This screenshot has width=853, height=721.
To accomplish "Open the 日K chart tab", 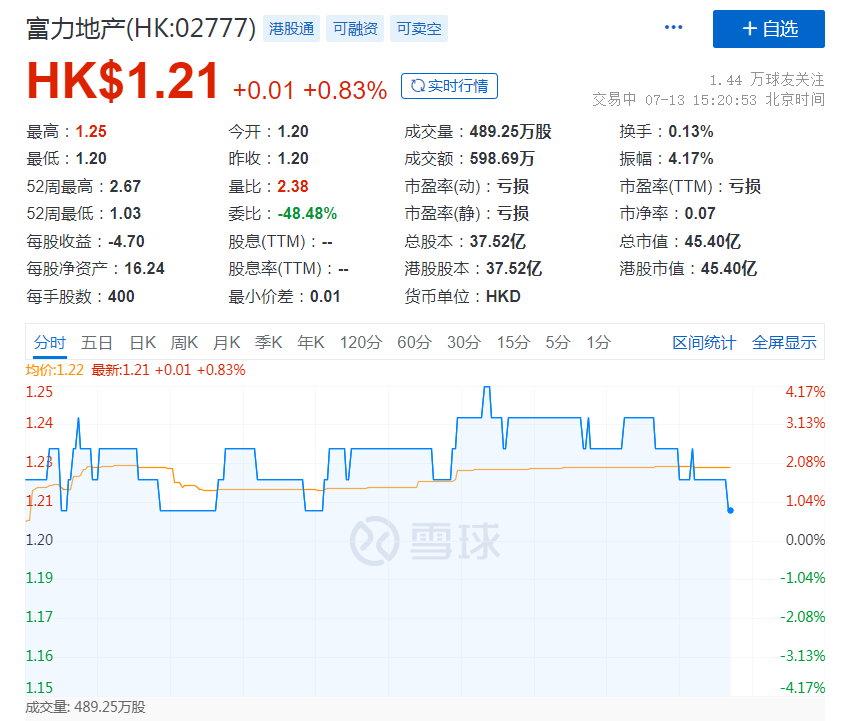I will pos(143,342).
